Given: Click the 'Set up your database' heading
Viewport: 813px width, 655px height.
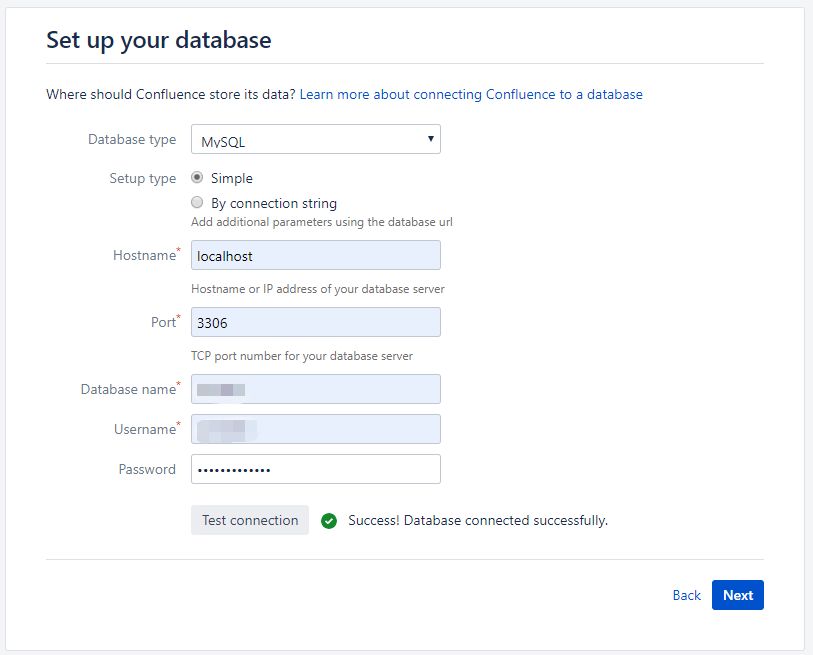Looking at the screenshot, I should pos(159,40).
